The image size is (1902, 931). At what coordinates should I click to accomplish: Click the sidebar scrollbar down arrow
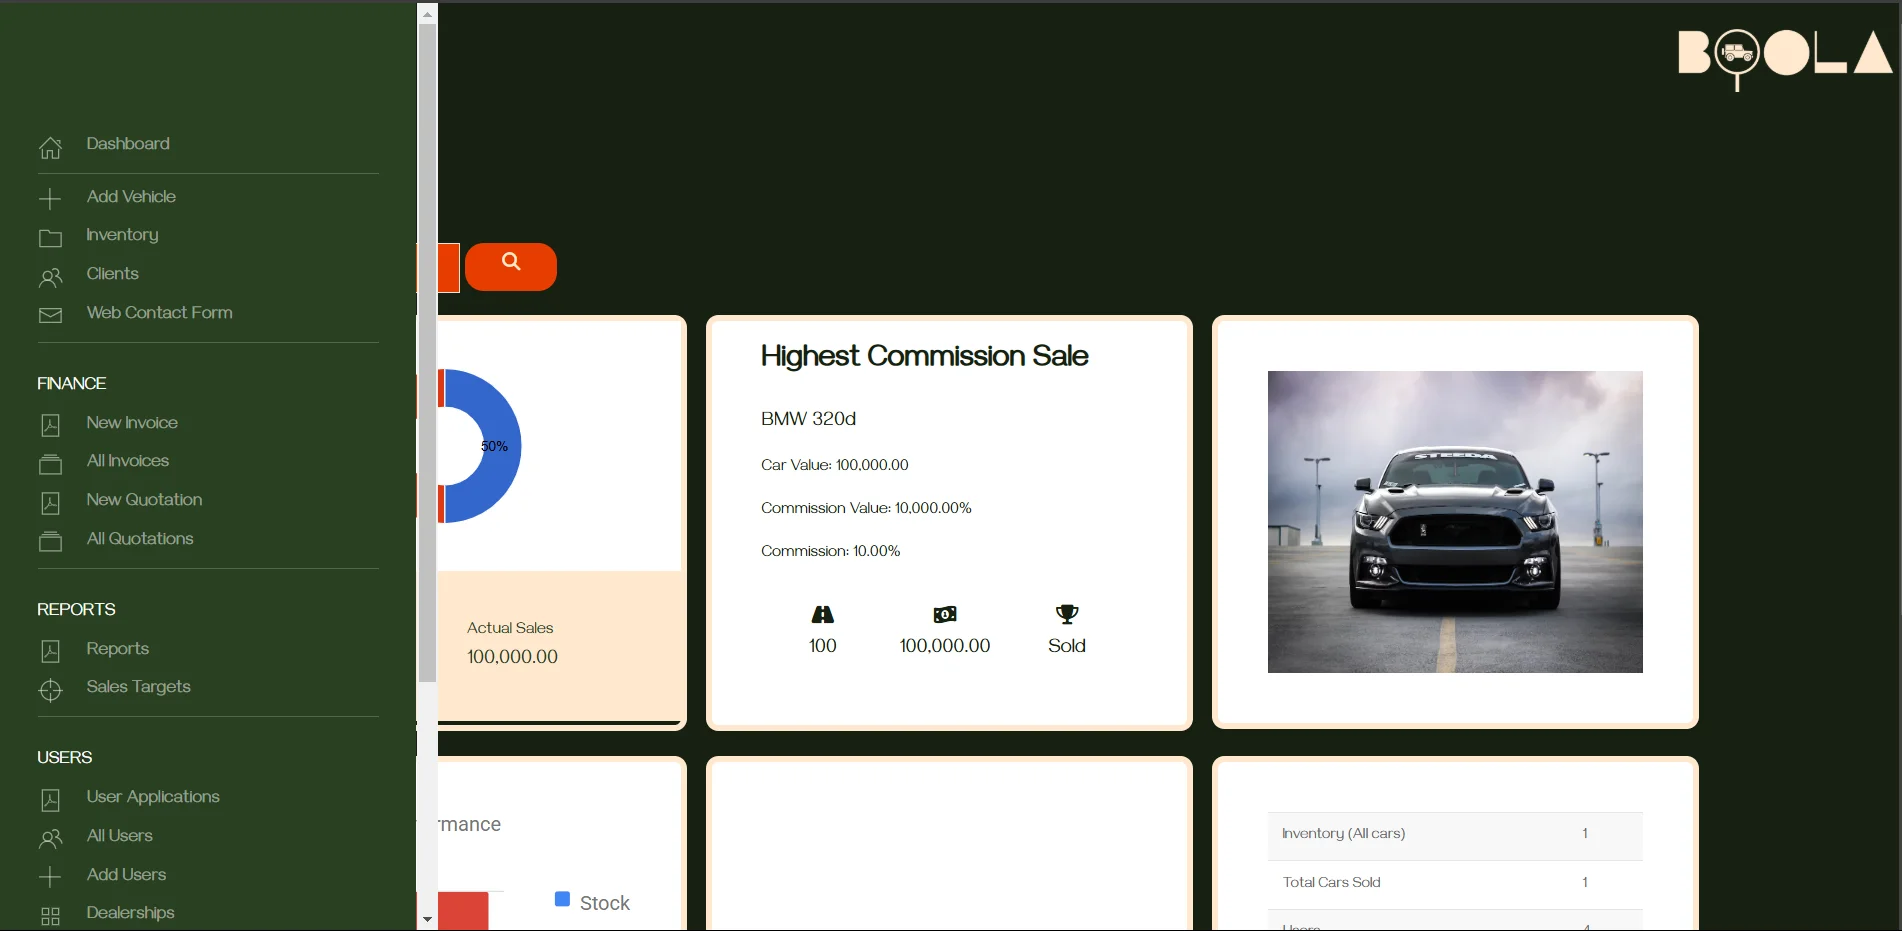pyautogui.click(x=427, y=919)
